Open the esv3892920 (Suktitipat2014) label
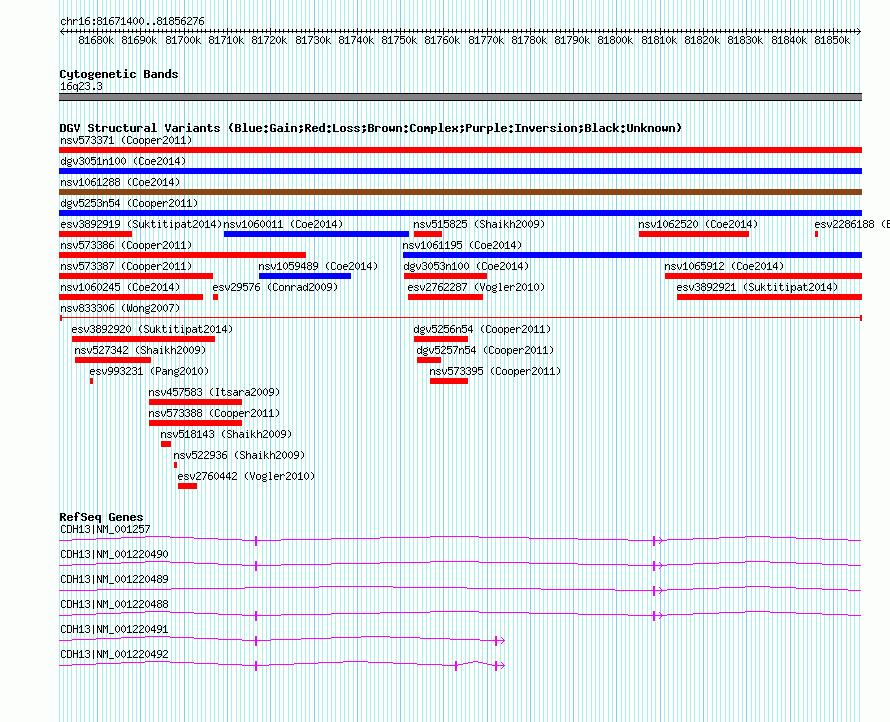890x722 pixels. point(152,329)
